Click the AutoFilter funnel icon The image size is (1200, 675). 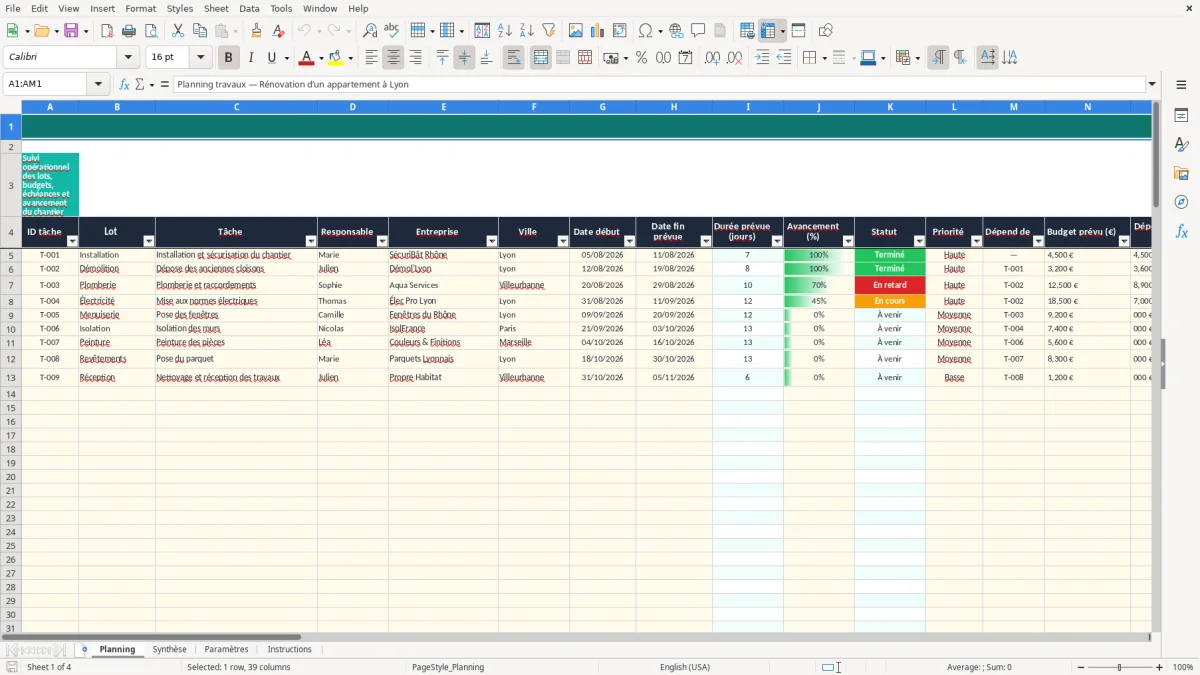pos(549,31)
